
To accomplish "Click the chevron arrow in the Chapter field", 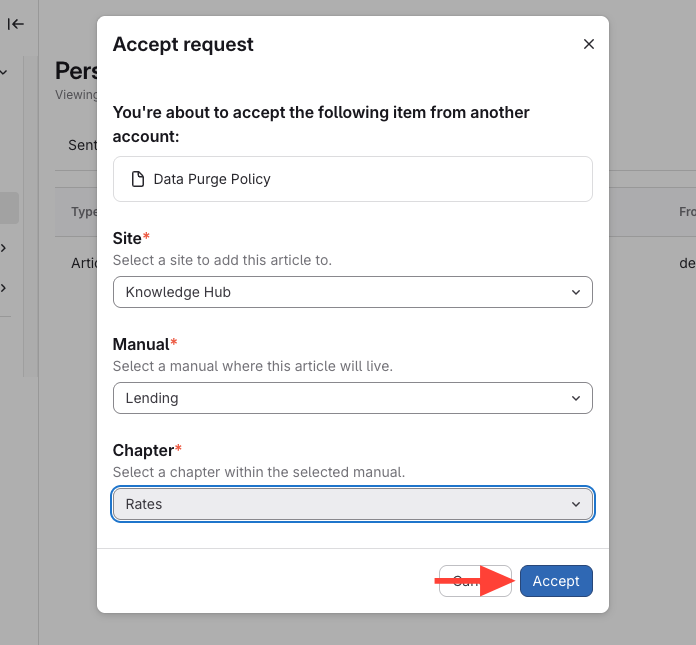I will [x=576, y=504].
